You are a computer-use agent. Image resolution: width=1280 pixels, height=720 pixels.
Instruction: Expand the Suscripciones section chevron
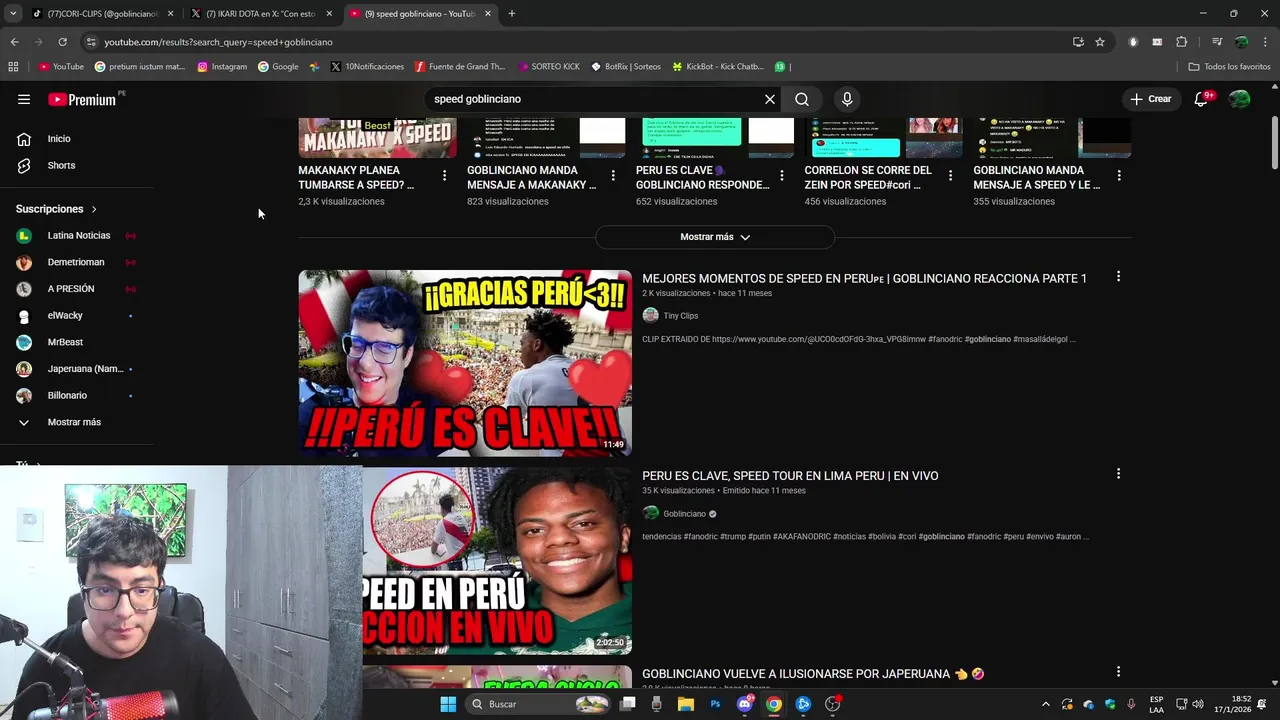pos(94,209)
